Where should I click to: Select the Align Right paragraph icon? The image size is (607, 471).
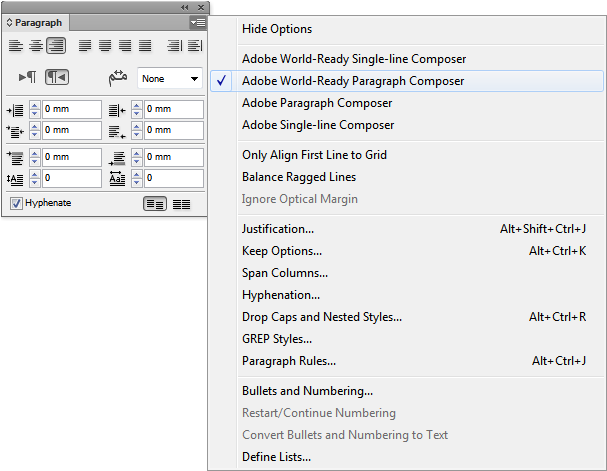(x=56, y=45)
